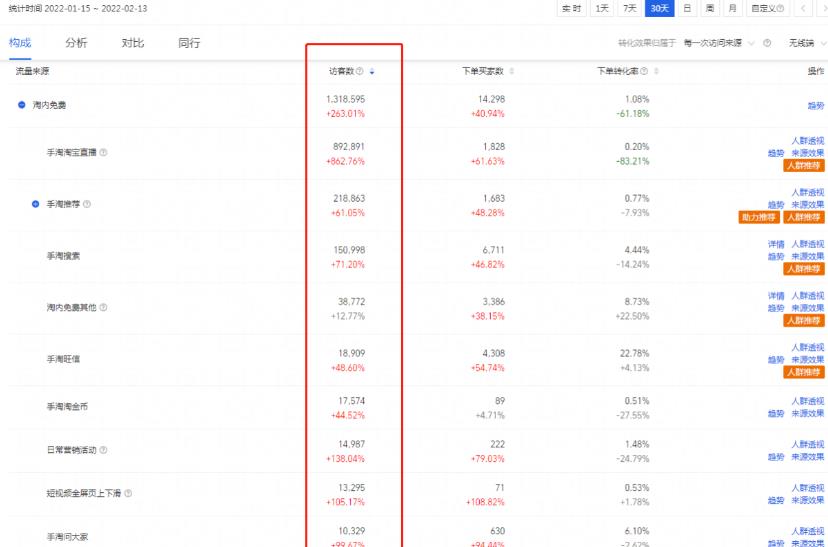This screenshot has height=547, width=828.
Task: Click buyer count 14,298
Action: (491, 99)
